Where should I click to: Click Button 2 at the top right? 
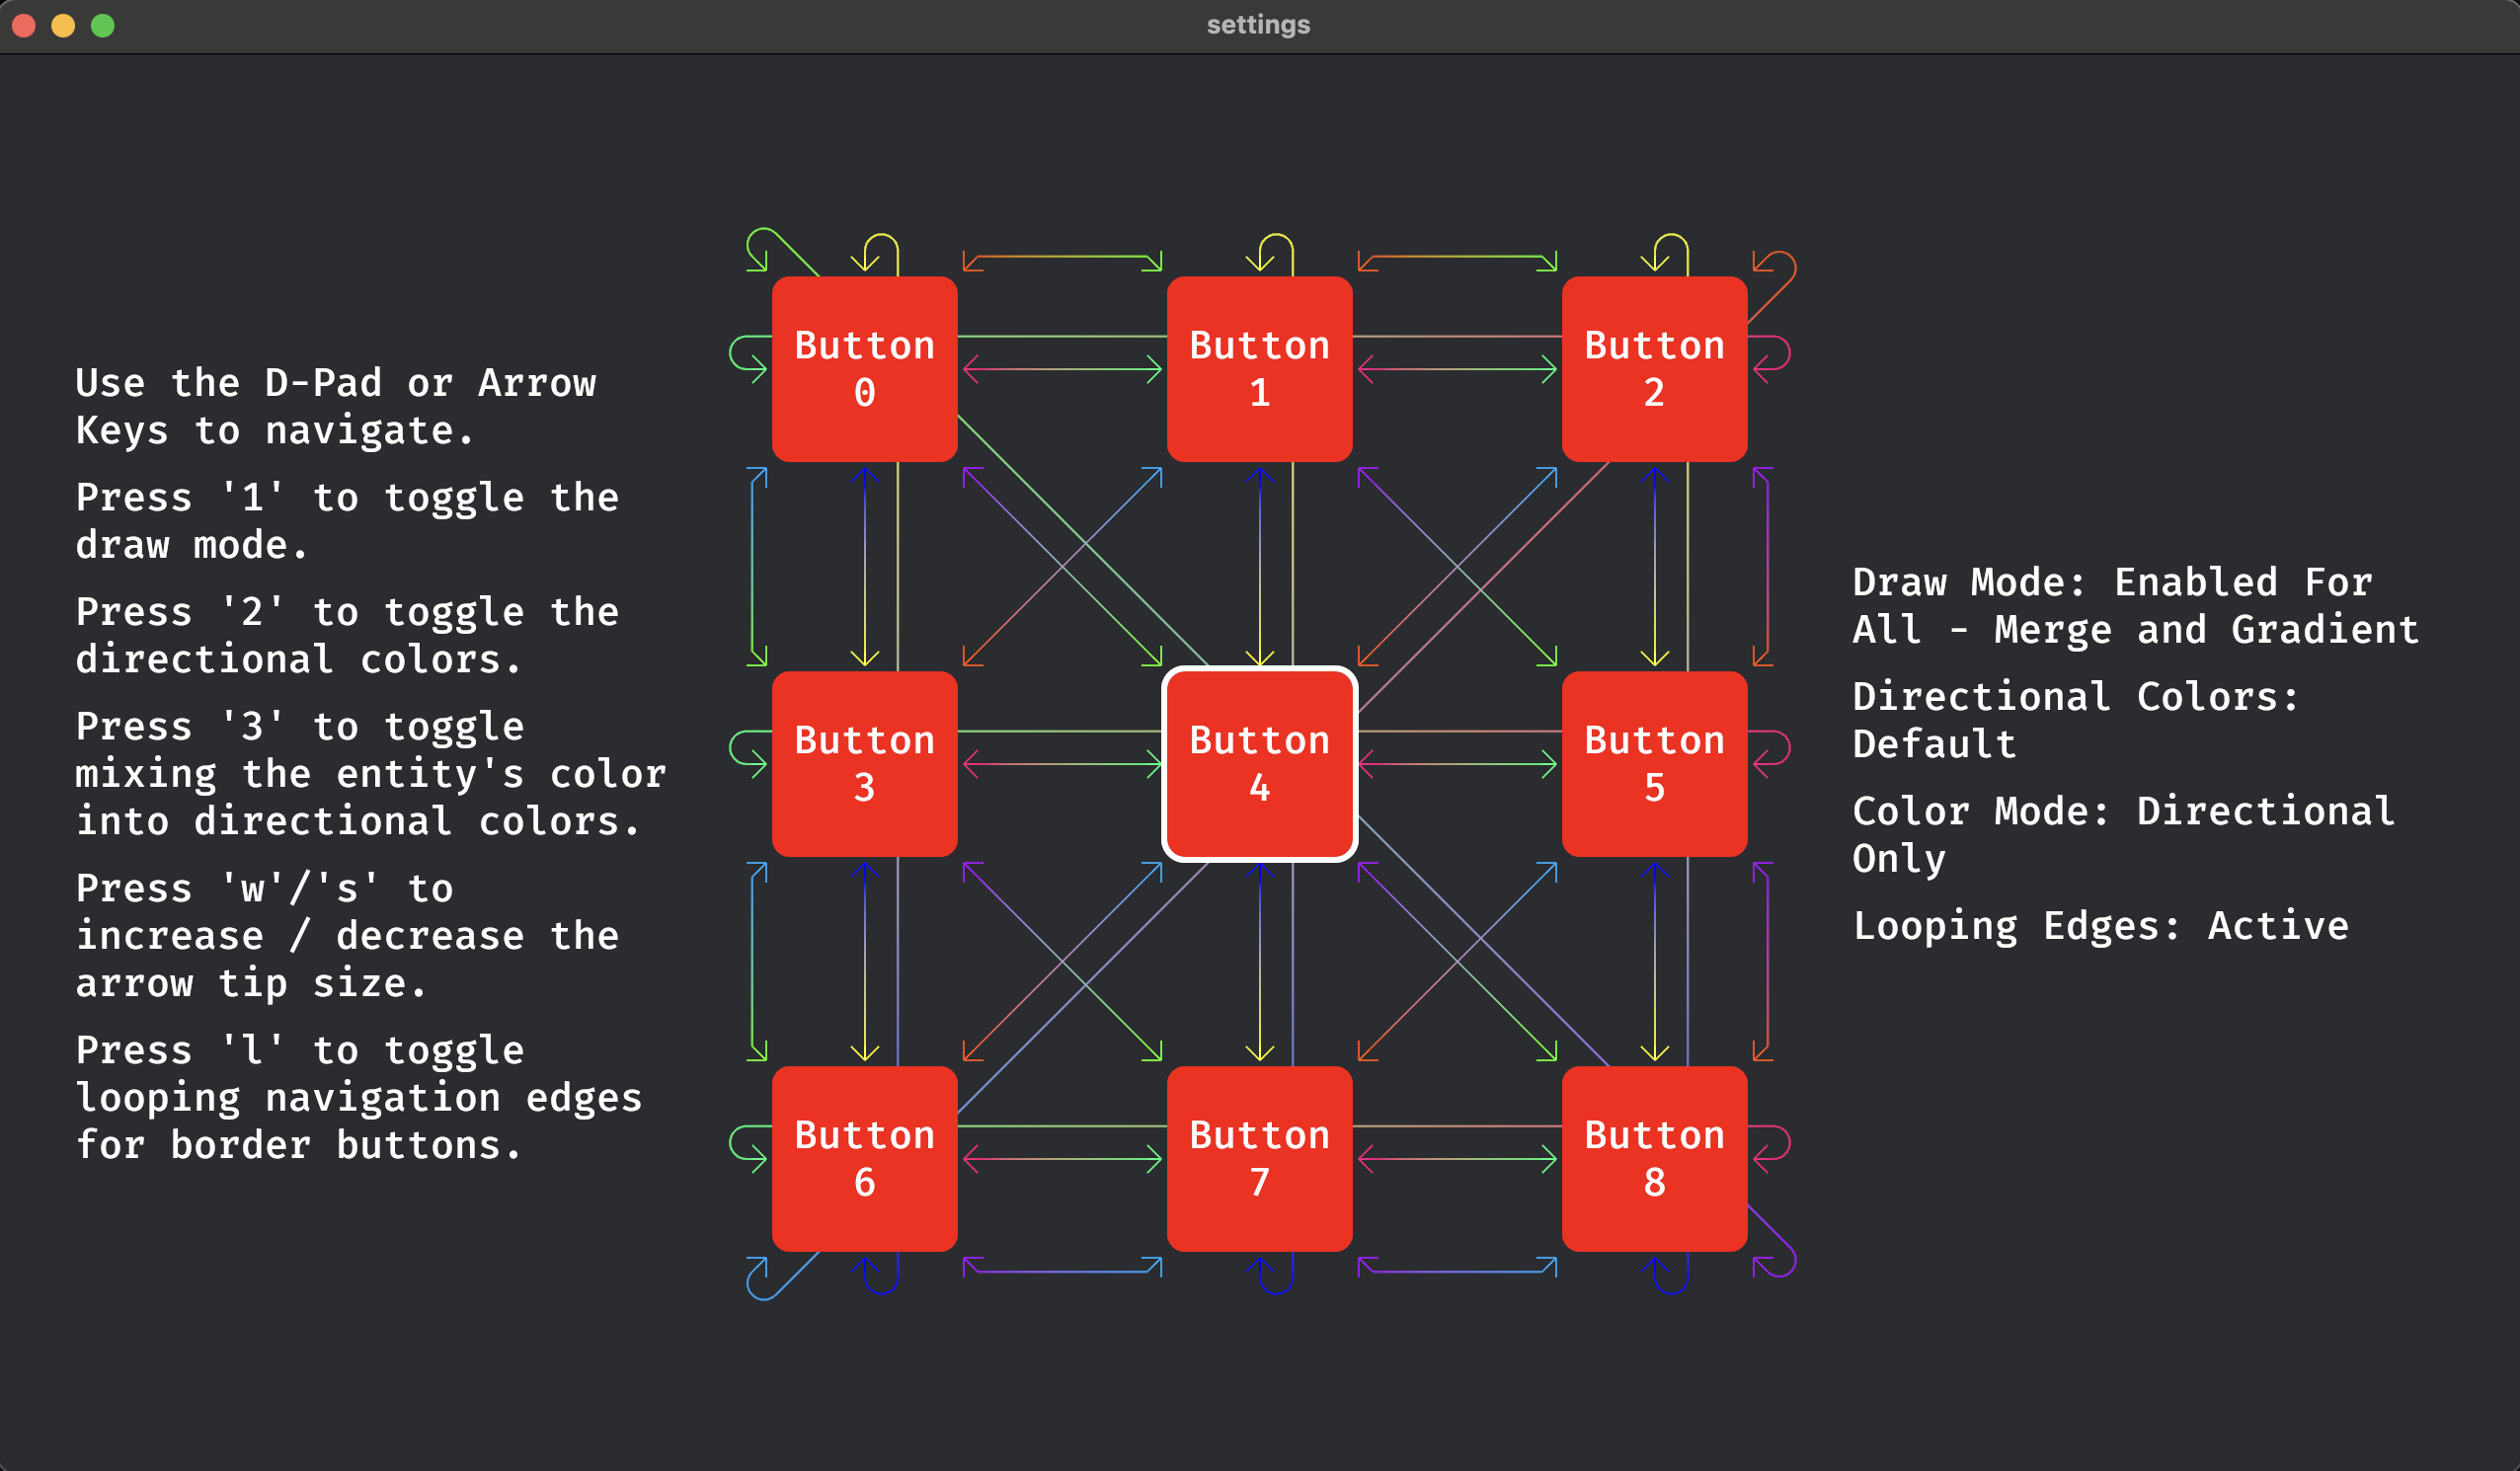coord(1654,369)
